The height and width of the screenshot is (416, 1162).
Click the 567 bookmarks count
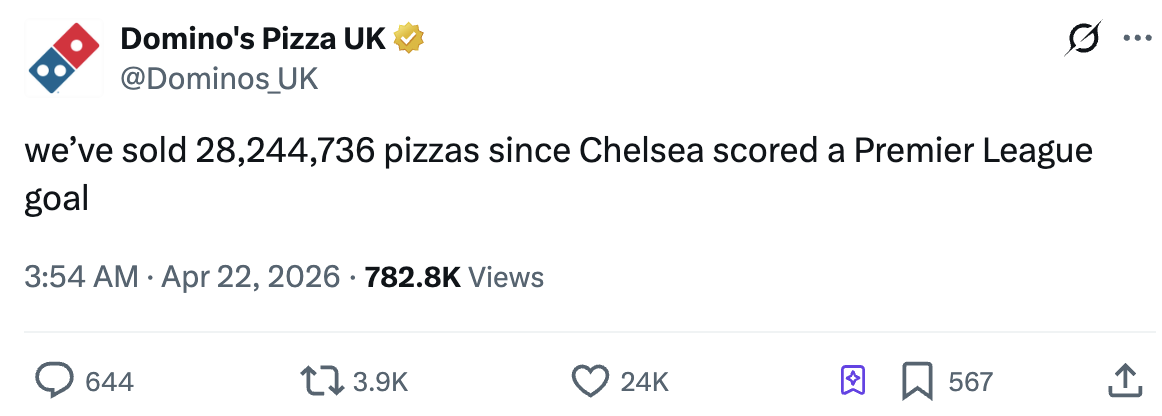pos(970,381)
